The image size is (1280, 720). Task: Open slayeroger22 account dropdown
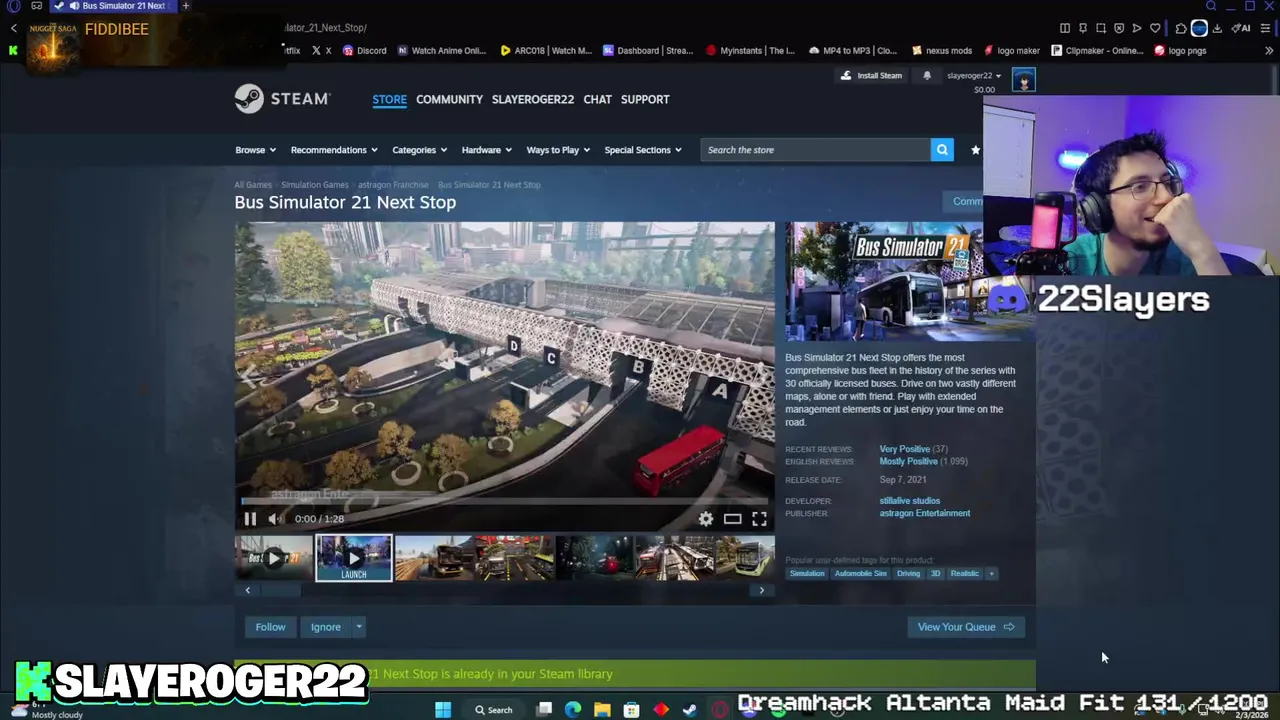tap(974, 76)
